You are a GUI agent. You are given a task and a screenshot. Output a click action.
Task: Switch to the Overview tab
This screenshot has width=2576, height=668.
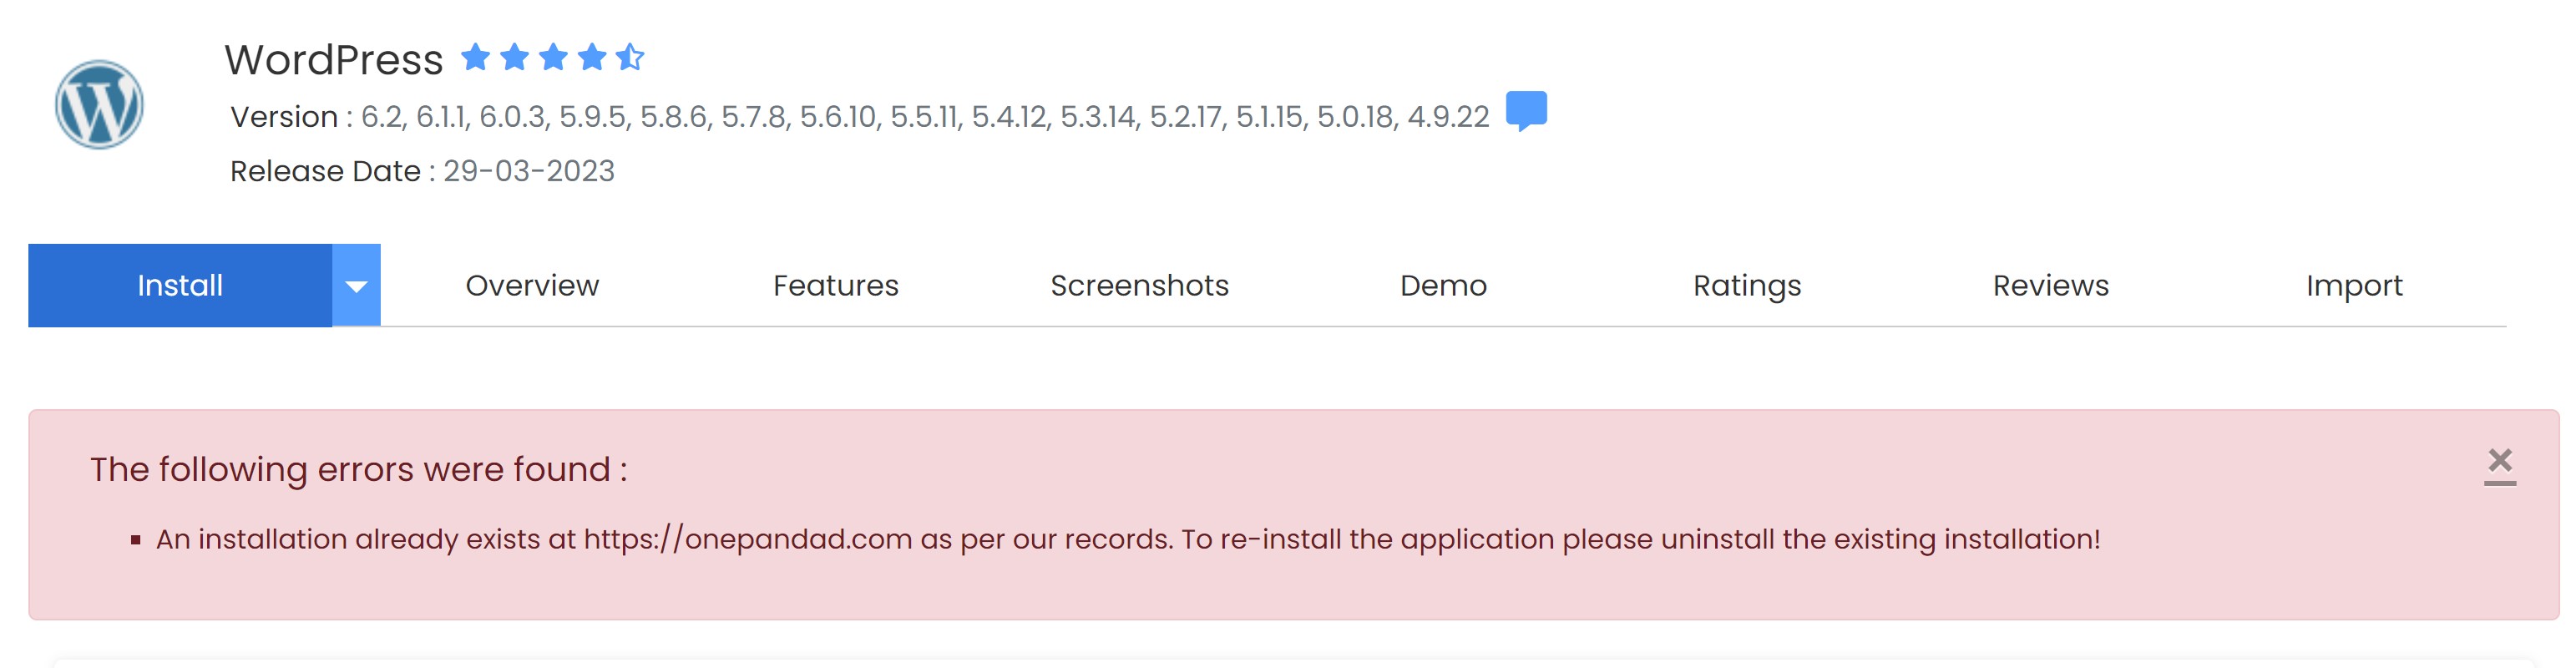532,286
